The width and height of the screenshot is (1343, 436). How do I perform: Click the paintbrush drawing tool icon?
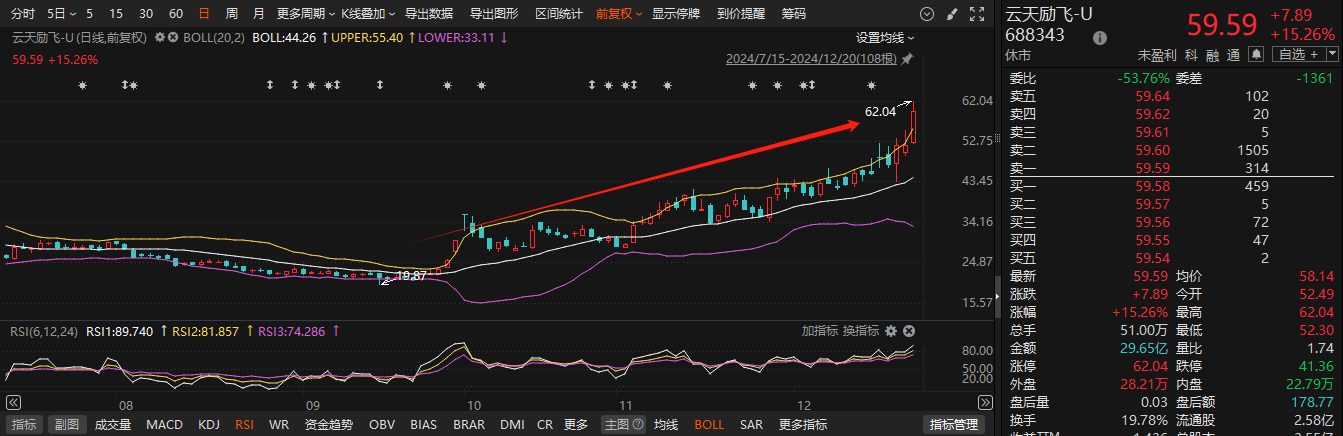coord(950,14)
